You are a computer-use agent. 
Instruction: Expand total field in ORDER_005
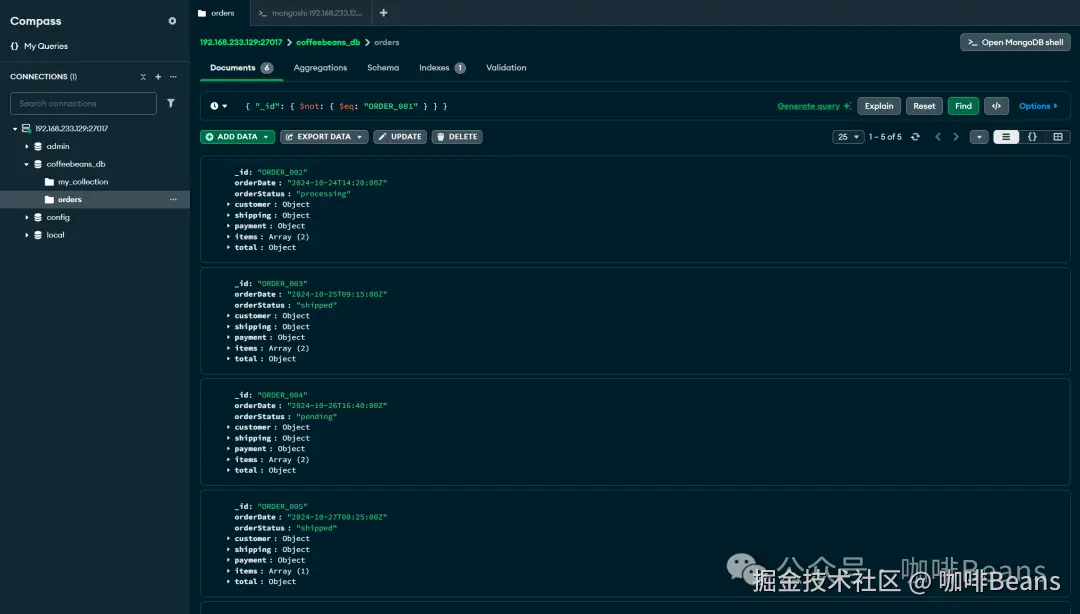229,582
